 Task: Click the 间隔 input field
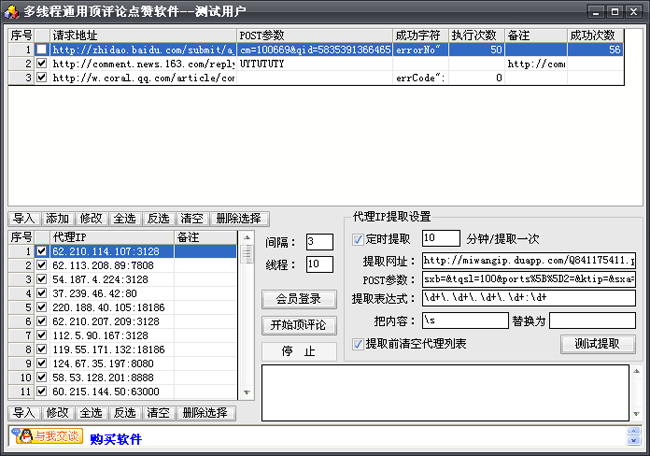[x=320, y=242]
